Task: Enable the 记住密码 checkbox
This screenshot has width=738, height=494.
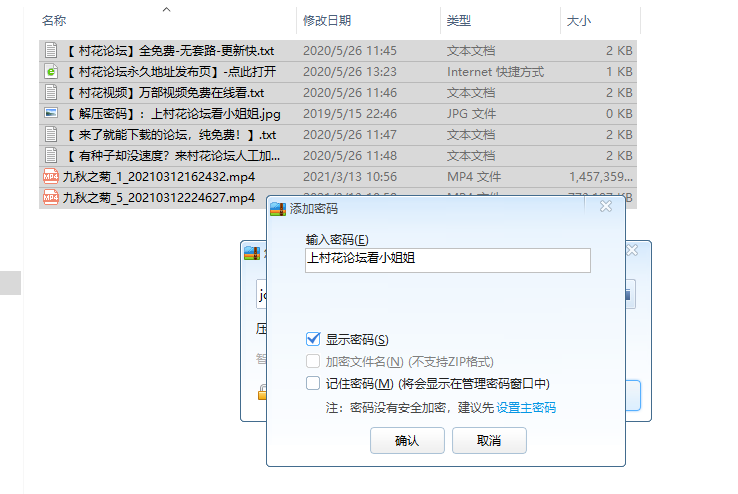Action: pyautogui.click(x=313, y=384)
